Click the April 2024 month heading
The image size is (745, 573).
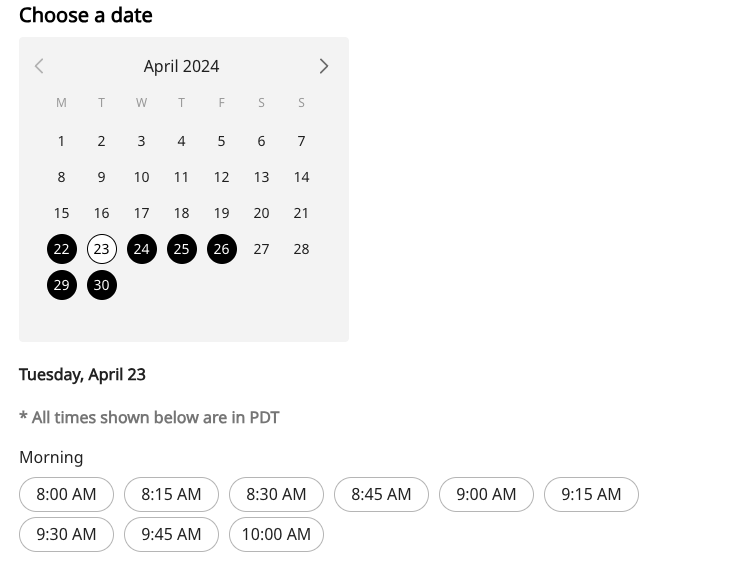click(x=181, y=66)
